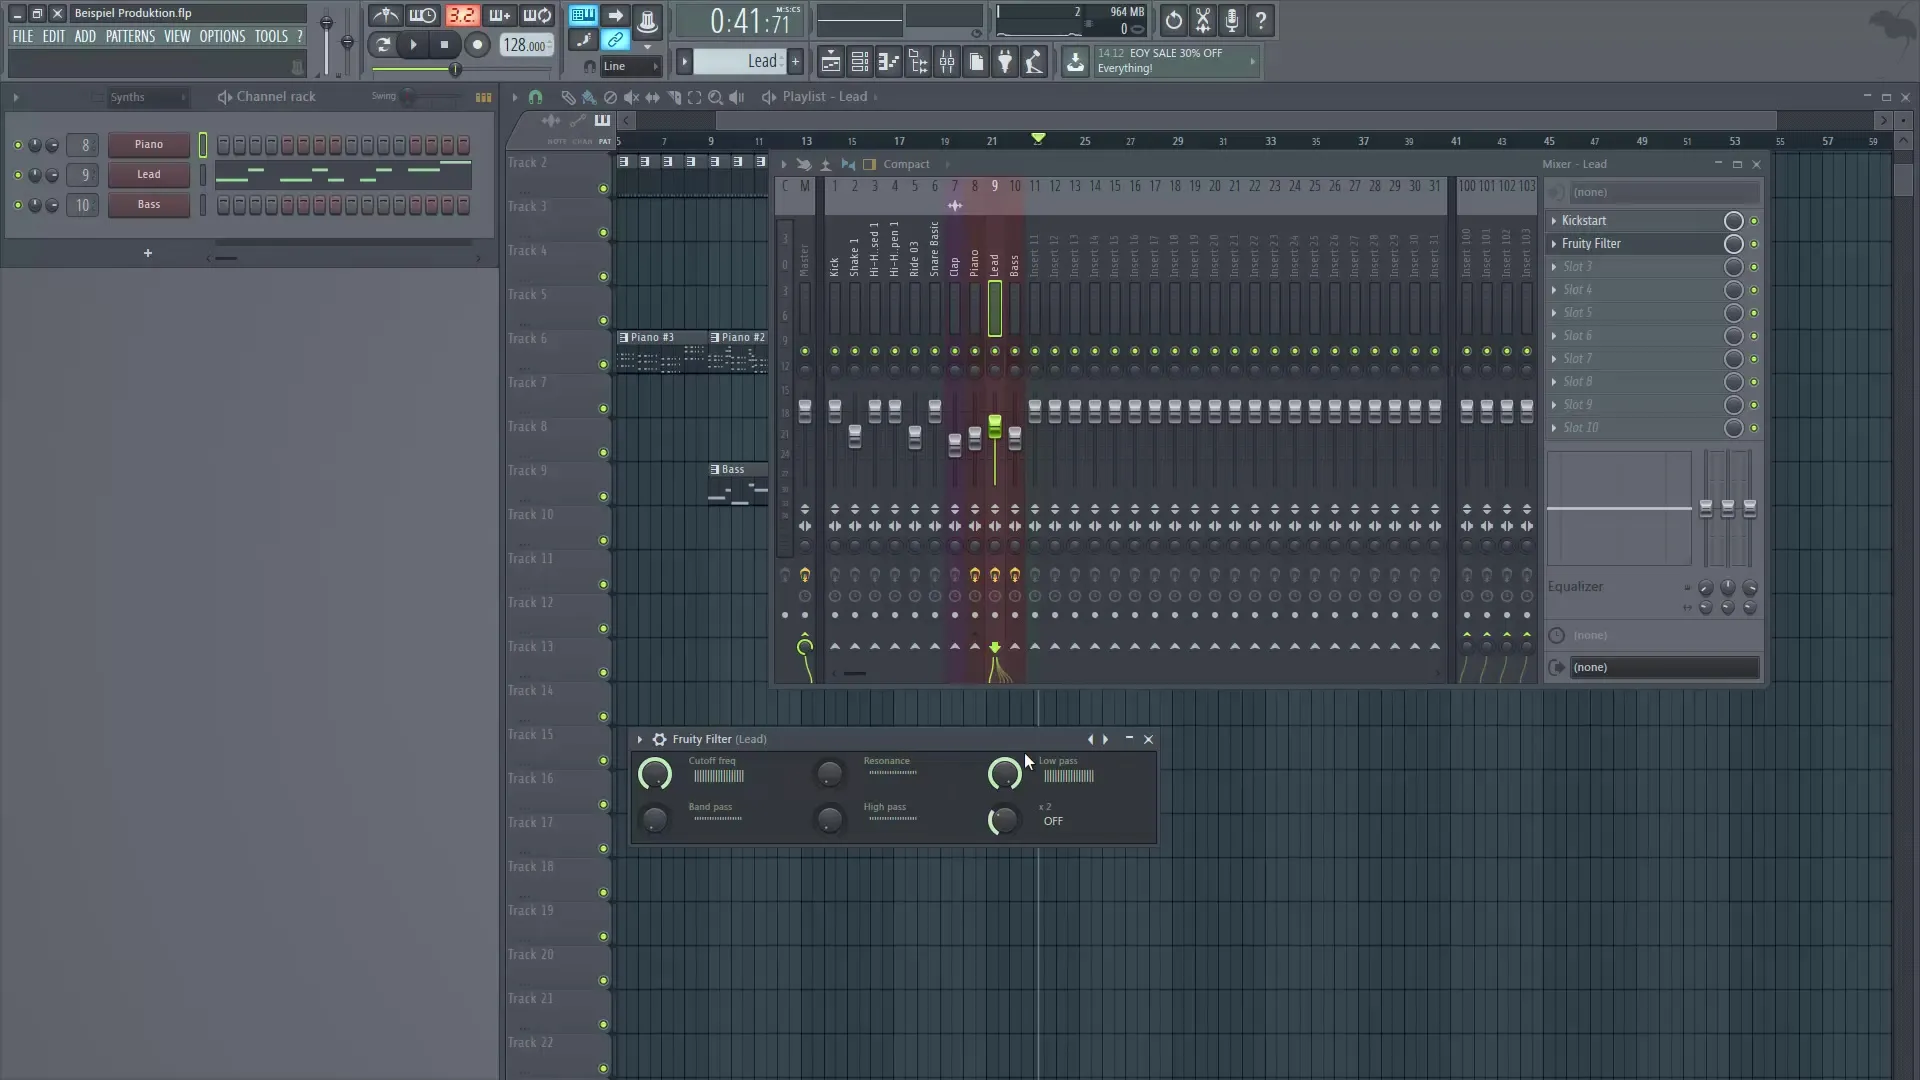Click the tempo field showing 128.000

pyautogui.click(x=526, y=45)
